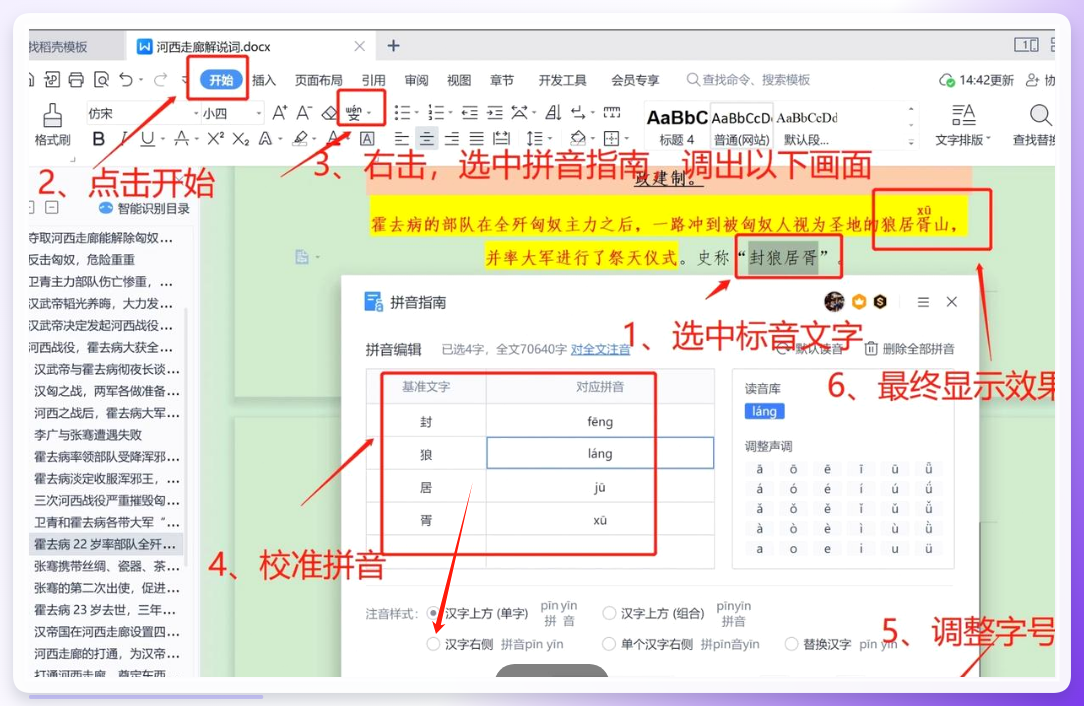This screenshot has width=1084, height=706.
Task: Switch to the 开始 (Home) ribbon tab
Action: tap(221, 80)
